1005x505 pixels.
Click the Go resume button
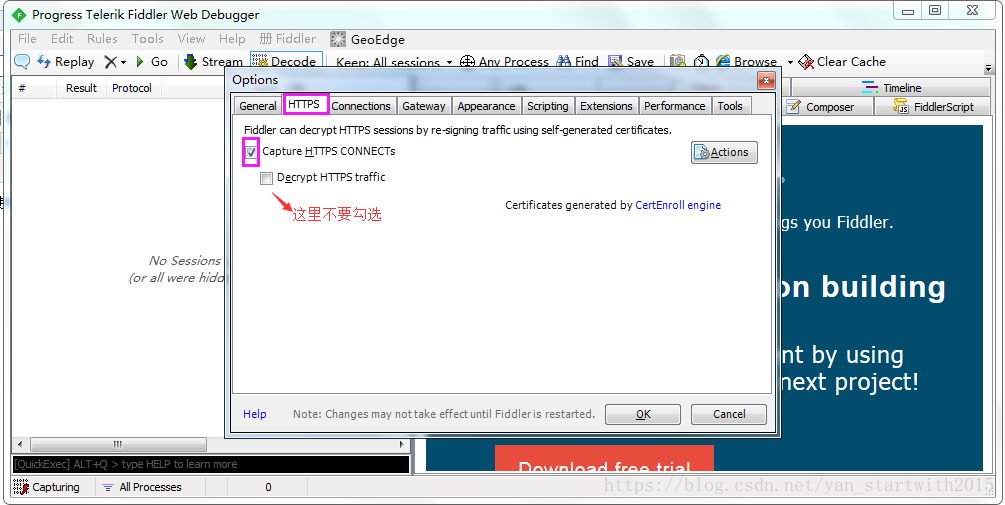pyautogui.click(x=152, y=62)
